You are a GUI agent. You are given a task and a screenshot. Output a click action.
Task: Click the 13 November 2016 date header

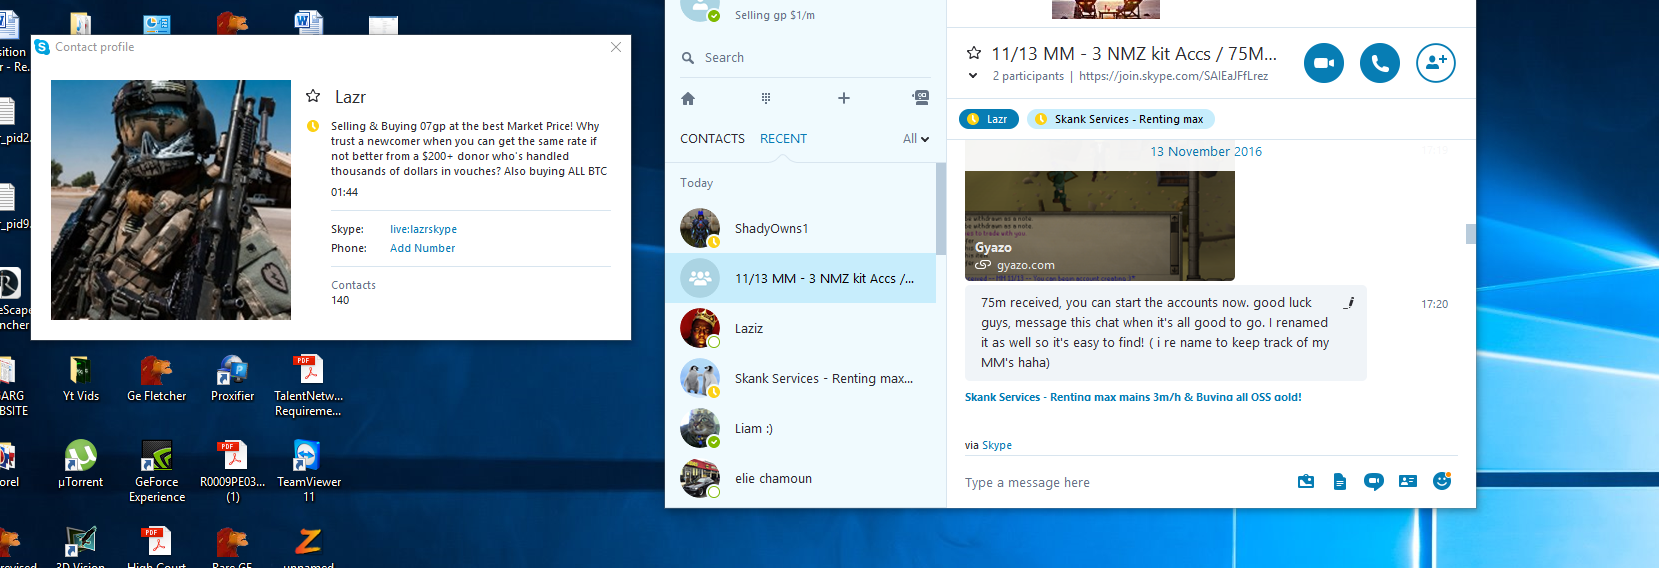(x=1206, y=151)
